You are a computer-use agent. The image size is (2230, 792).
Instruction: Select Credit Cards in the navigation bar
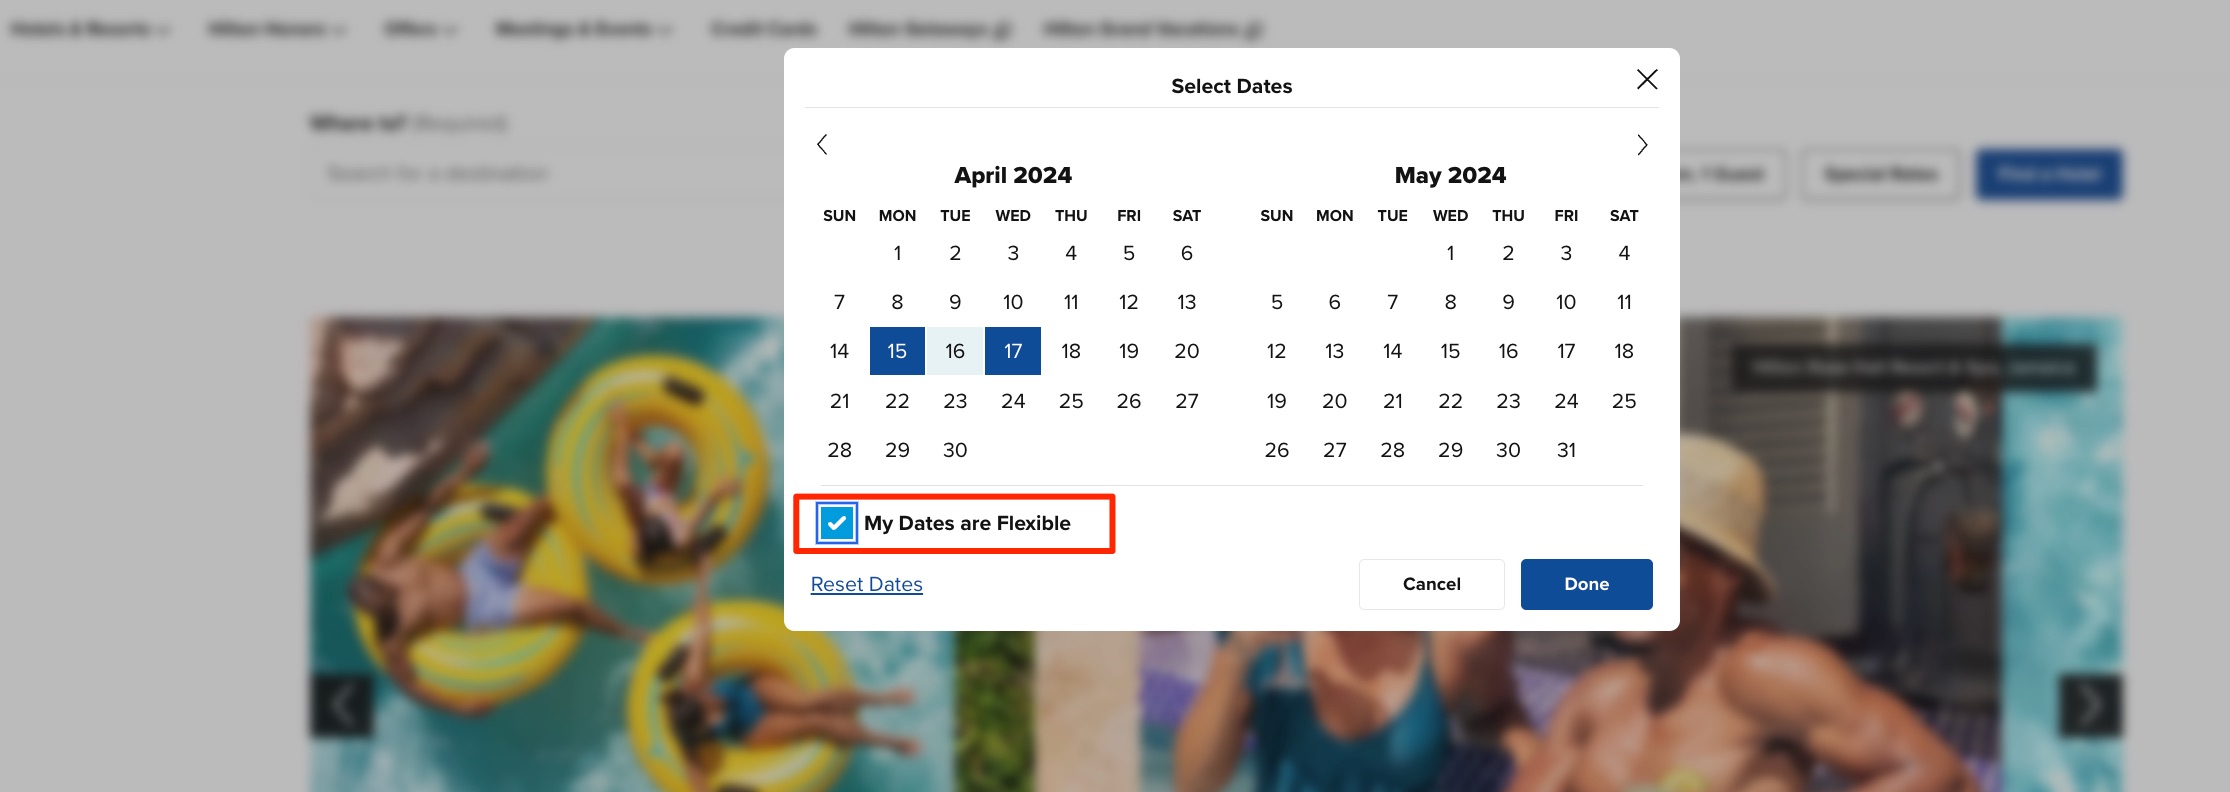tap(763, 29)
